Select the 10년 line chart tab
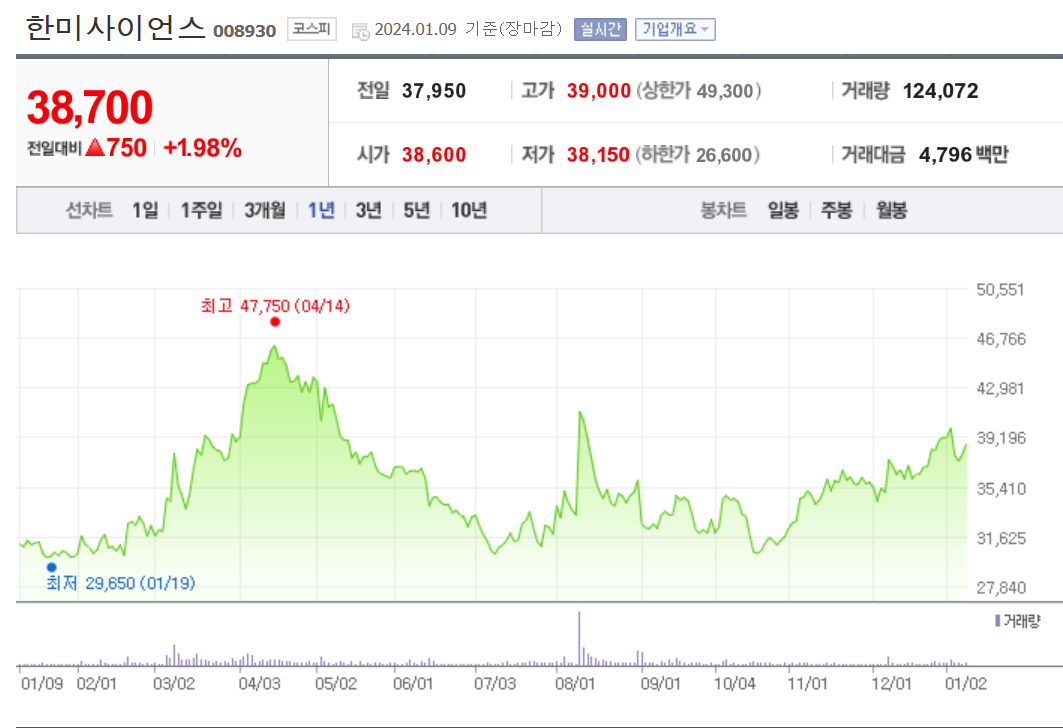This screenshot has width=1063, height=728. tap(469, 210)
